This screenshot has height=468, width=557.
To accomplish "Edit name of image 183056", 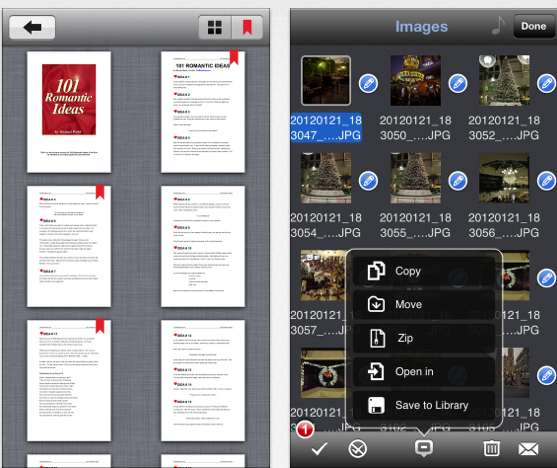I will click(547, 181).
